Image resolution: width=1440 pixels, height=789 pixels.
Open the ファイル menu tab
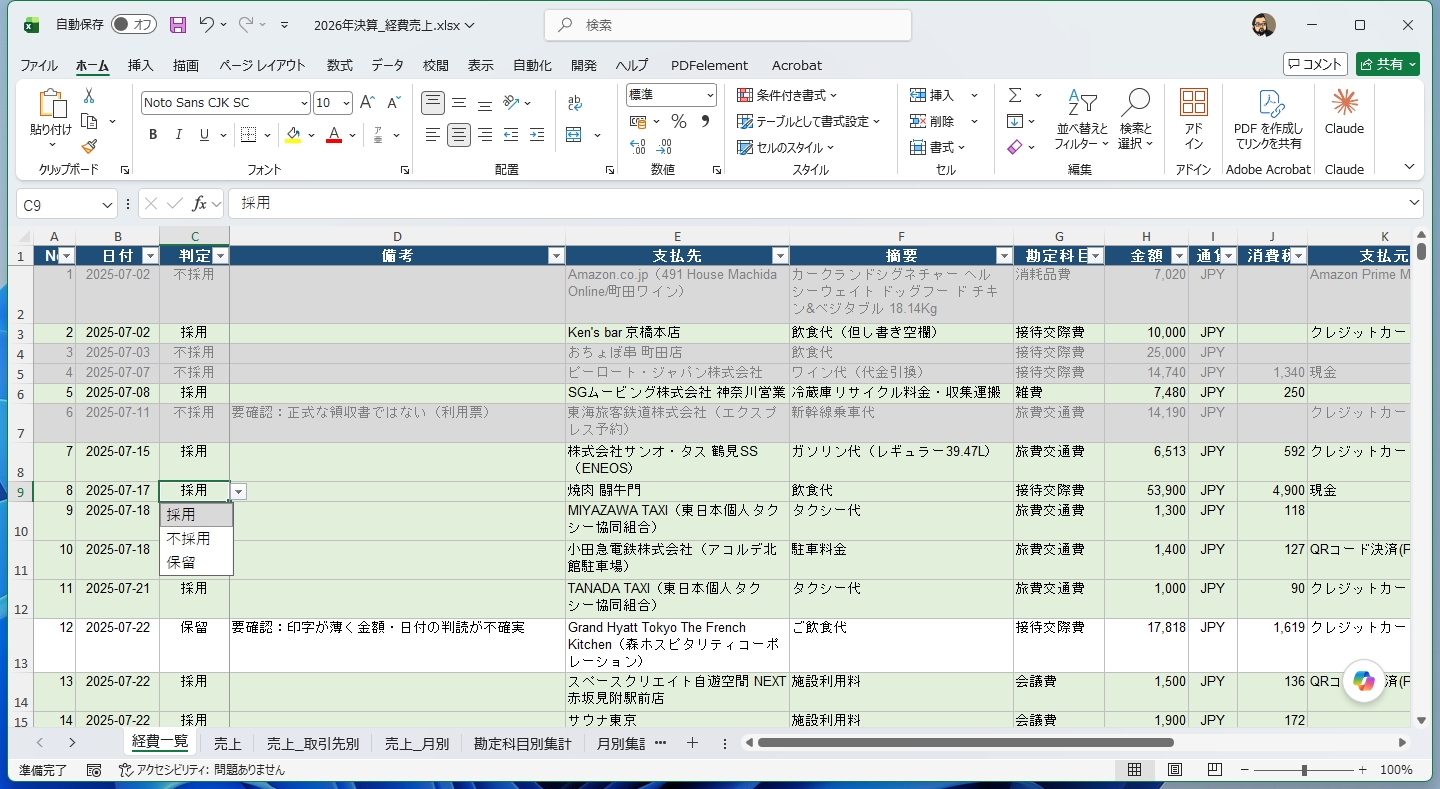39,65
